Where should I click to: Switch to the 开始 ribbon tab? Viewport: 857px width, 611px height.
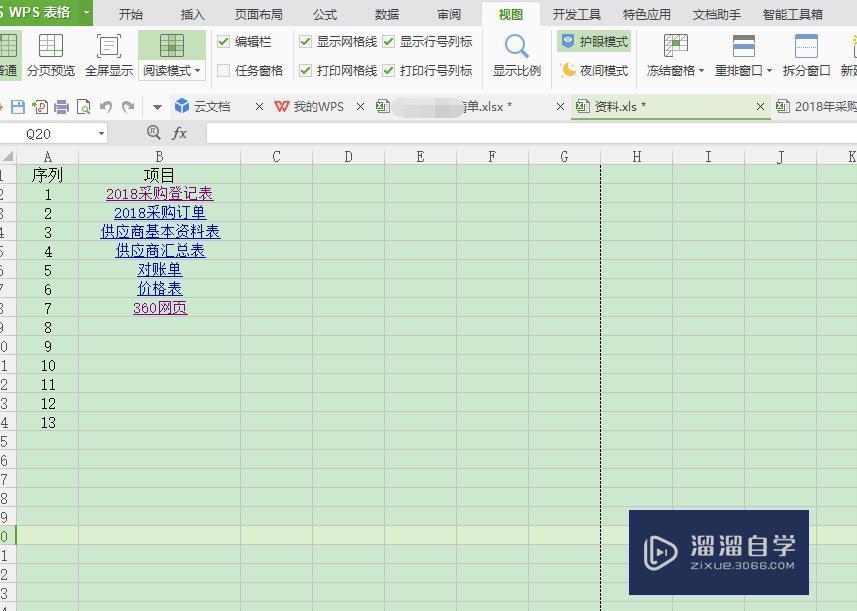pyautogui.click(x=132, y=14)
